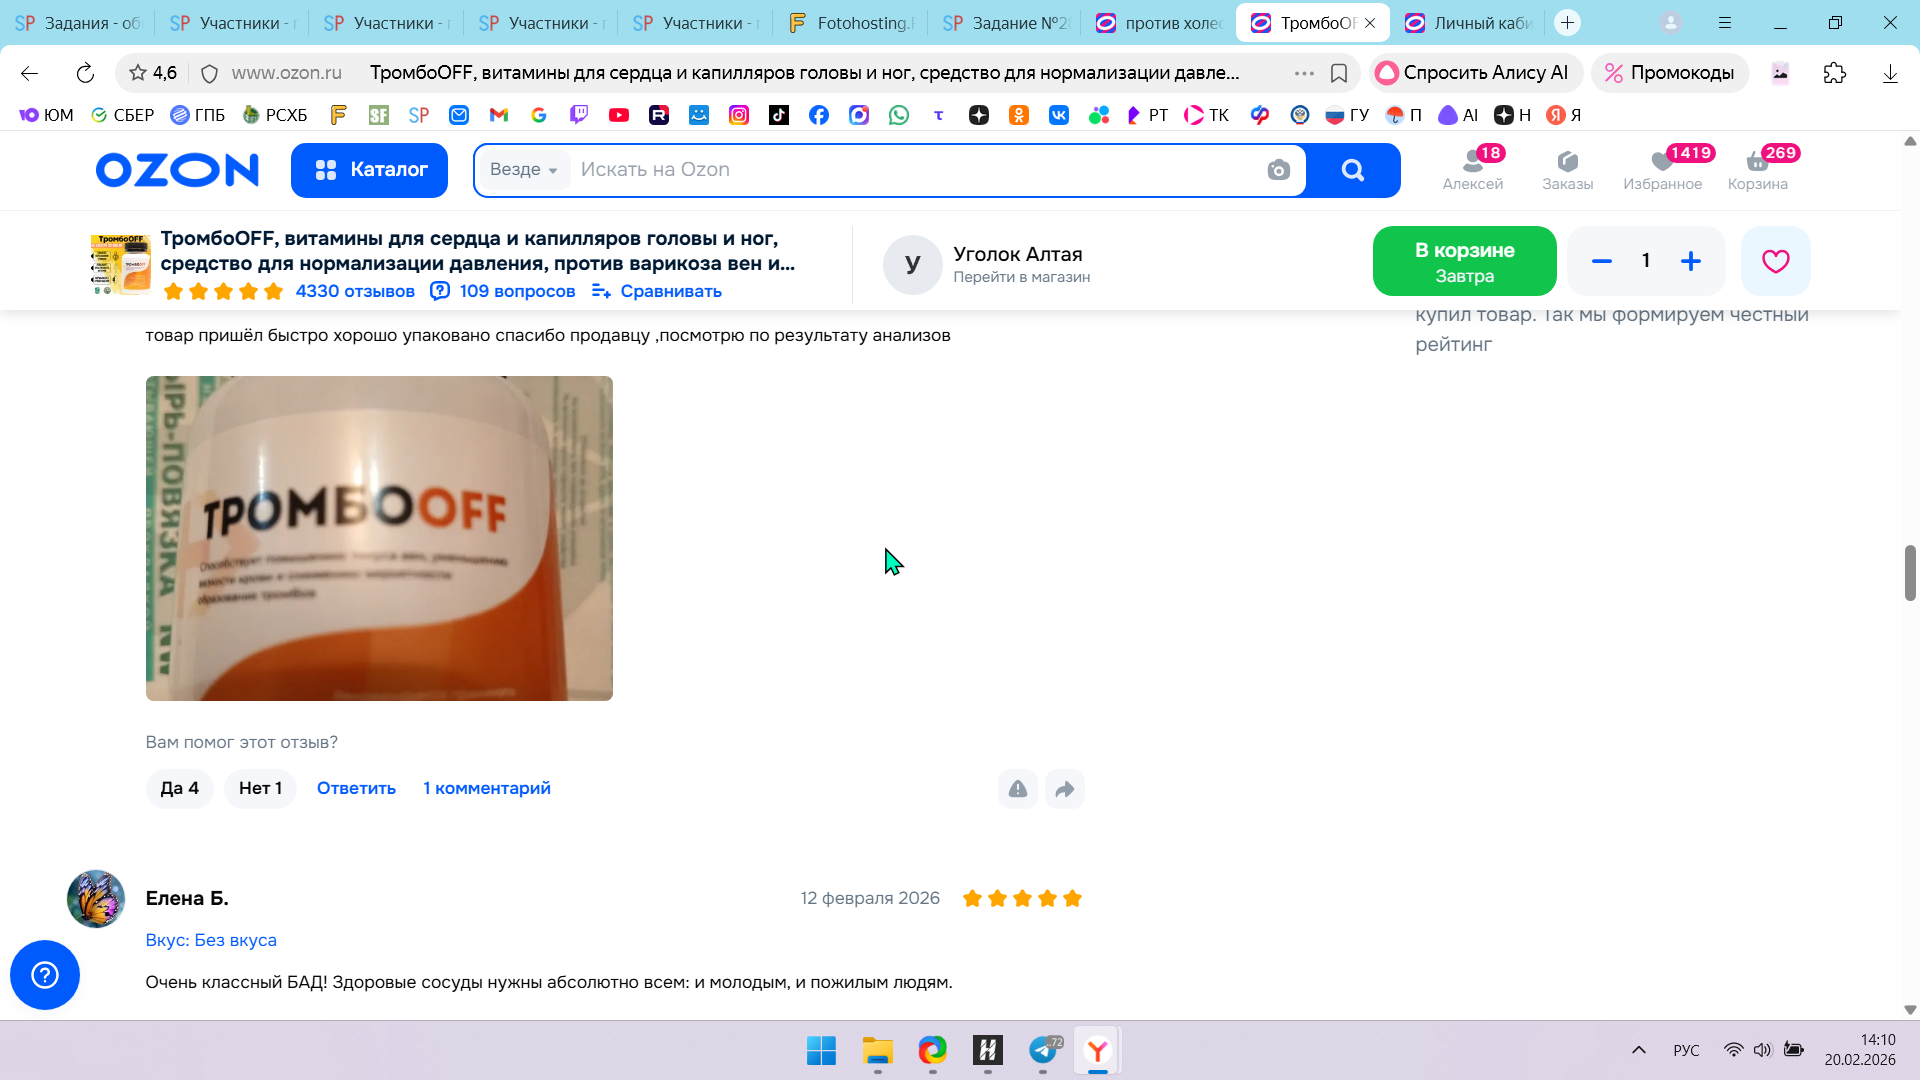Open the Каталог catalog menu
This screenshot has width=1920, height=1080.
(x=369, y=170)
